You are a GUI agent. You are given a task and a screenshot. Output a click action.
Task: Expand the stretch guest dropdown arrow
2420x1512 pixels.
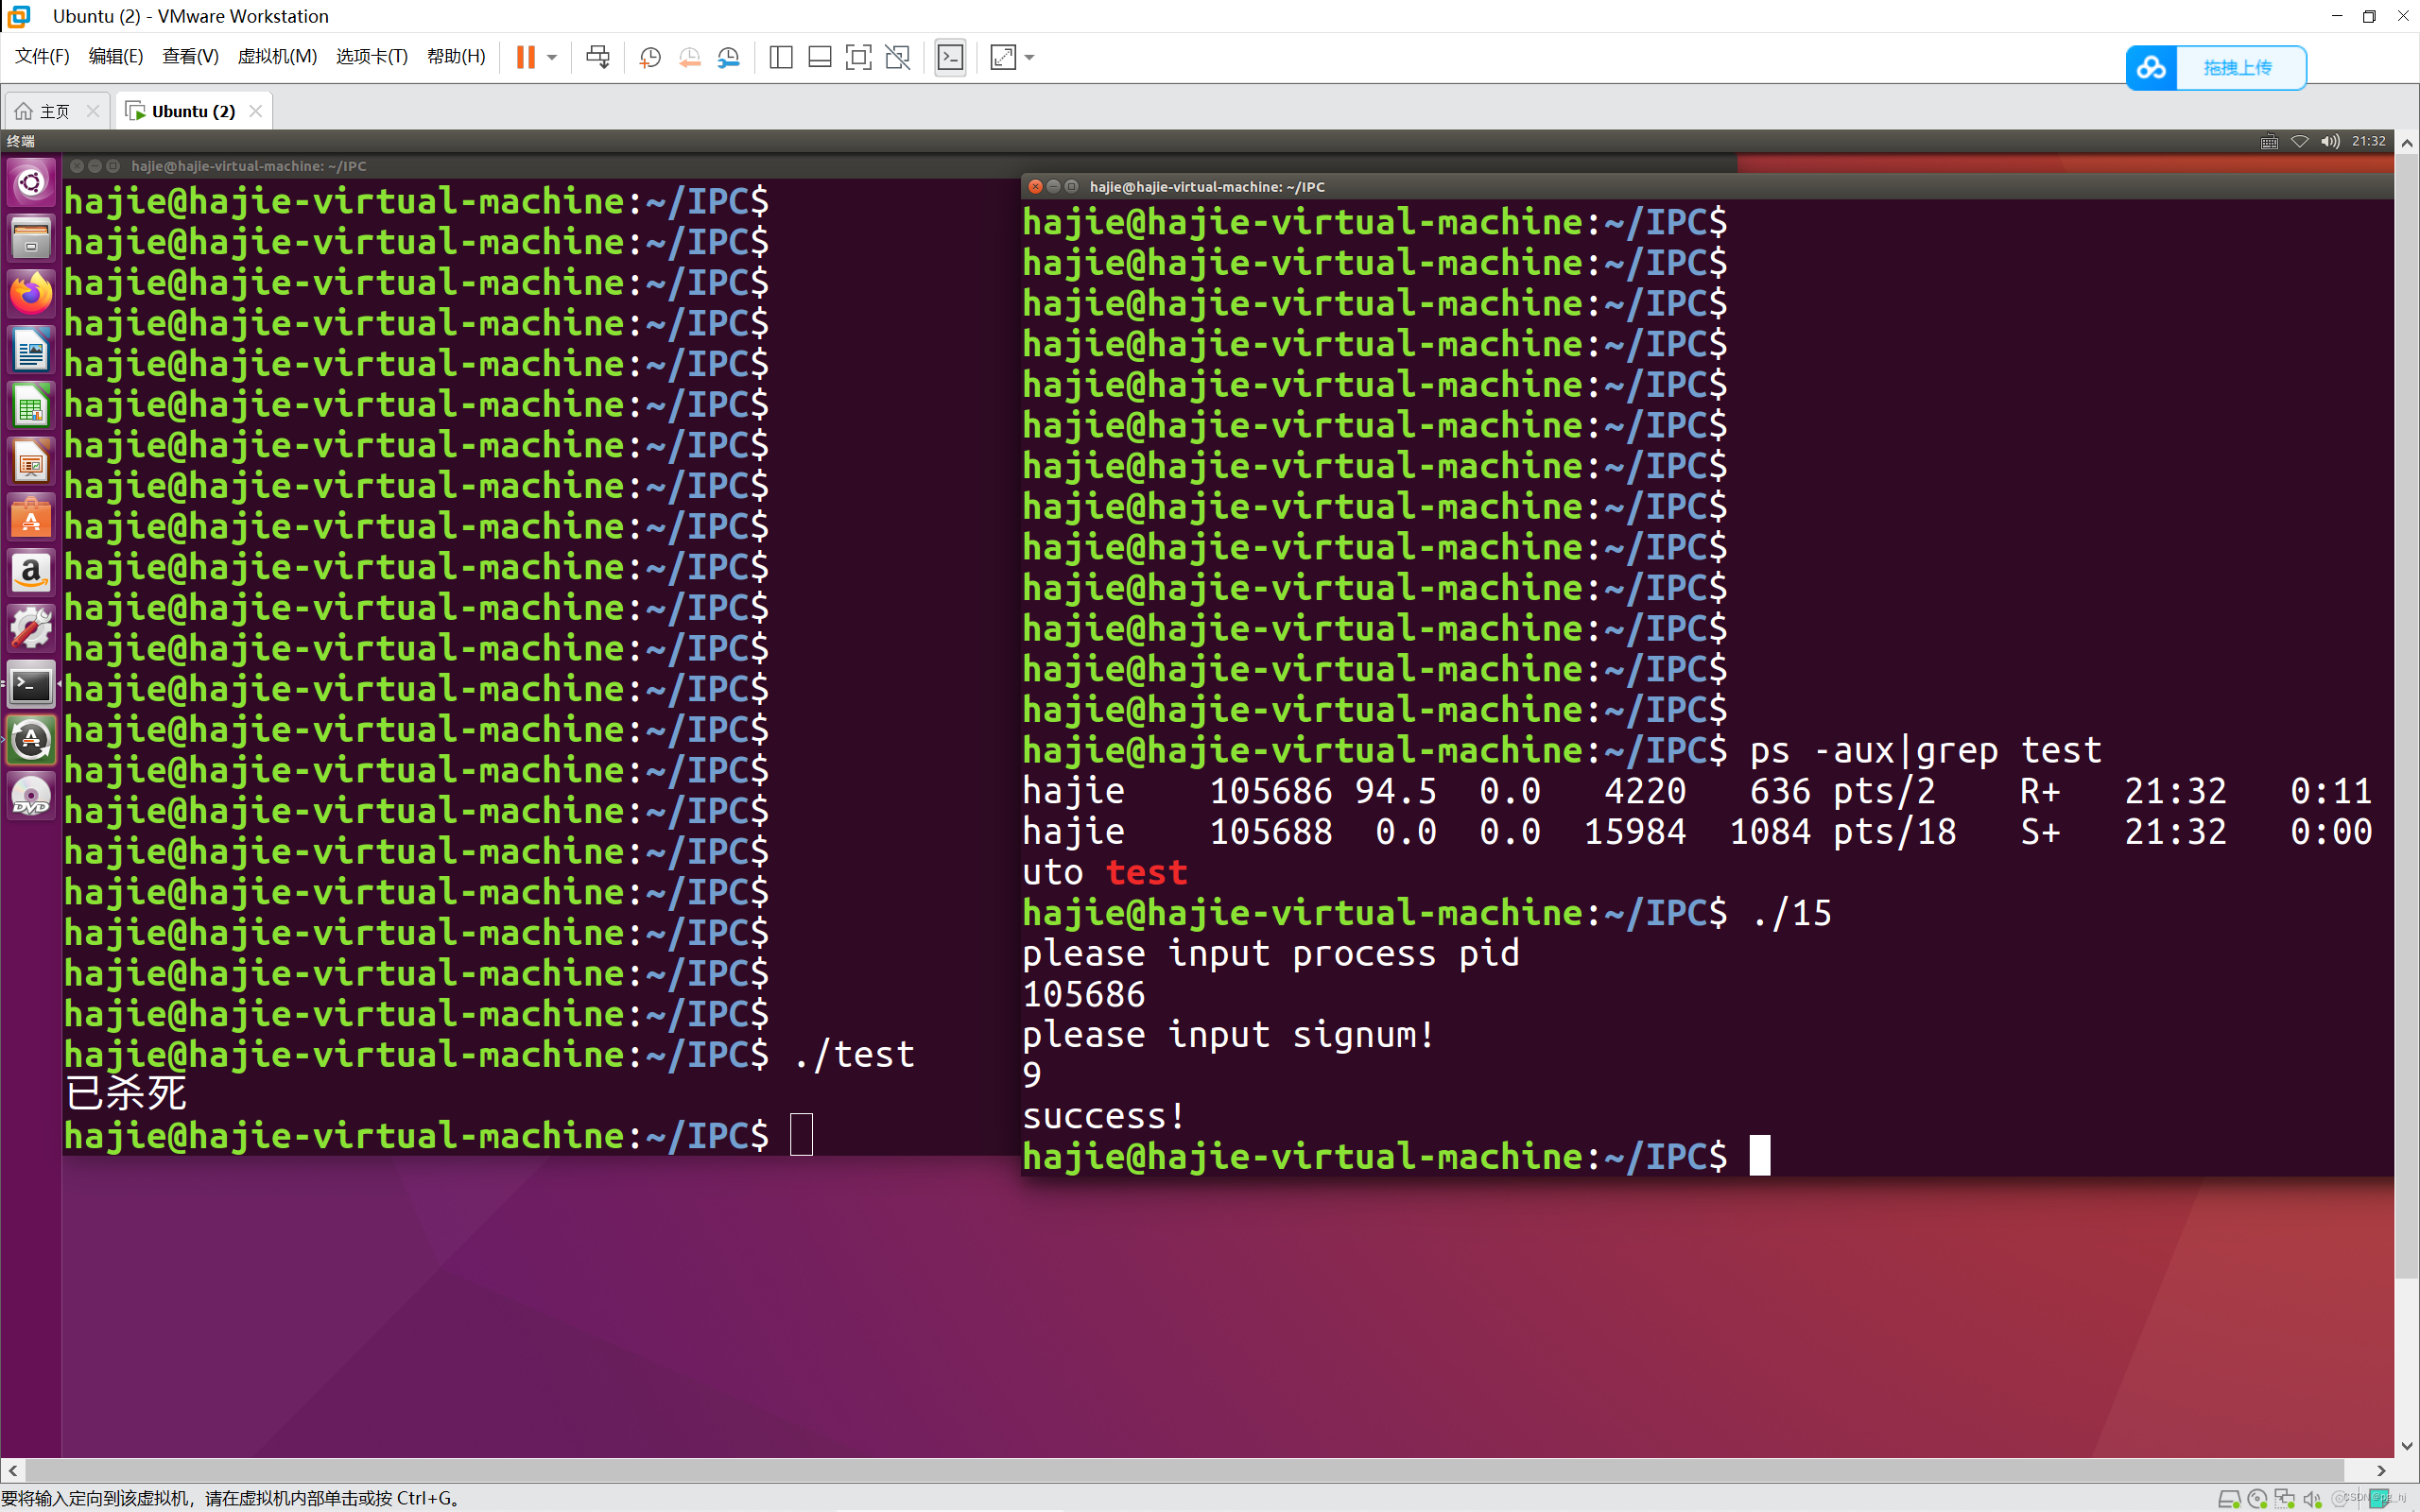tap(1030, 57)
